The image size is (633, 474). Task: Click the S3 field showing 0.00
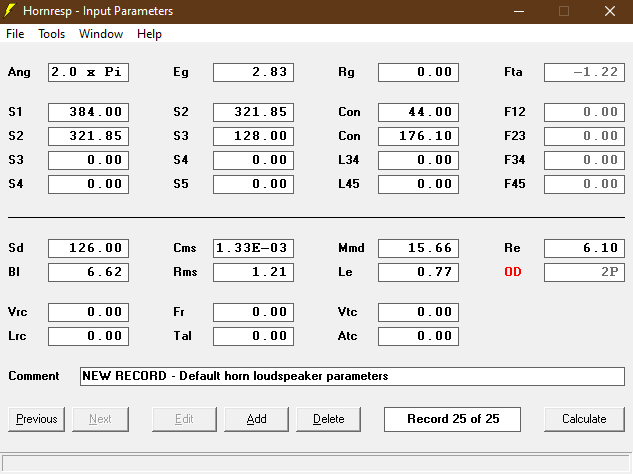pos(88,160)
